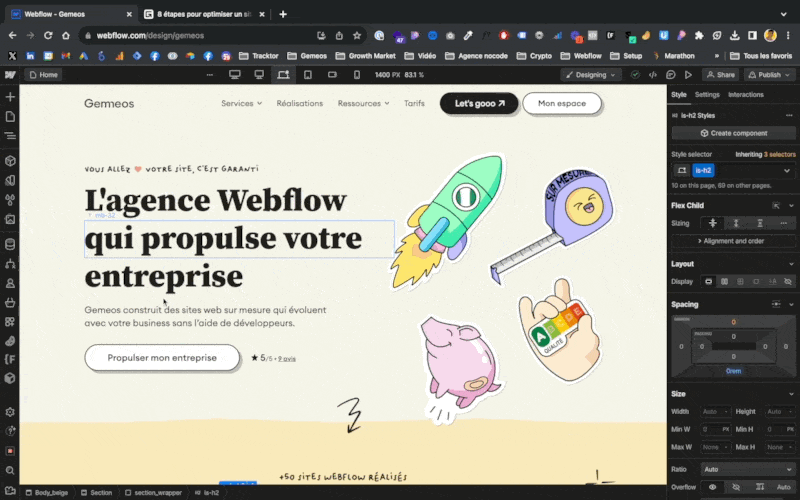Open the Navigator panel icon
Screen dimensions: 800x500
[10, 136]
